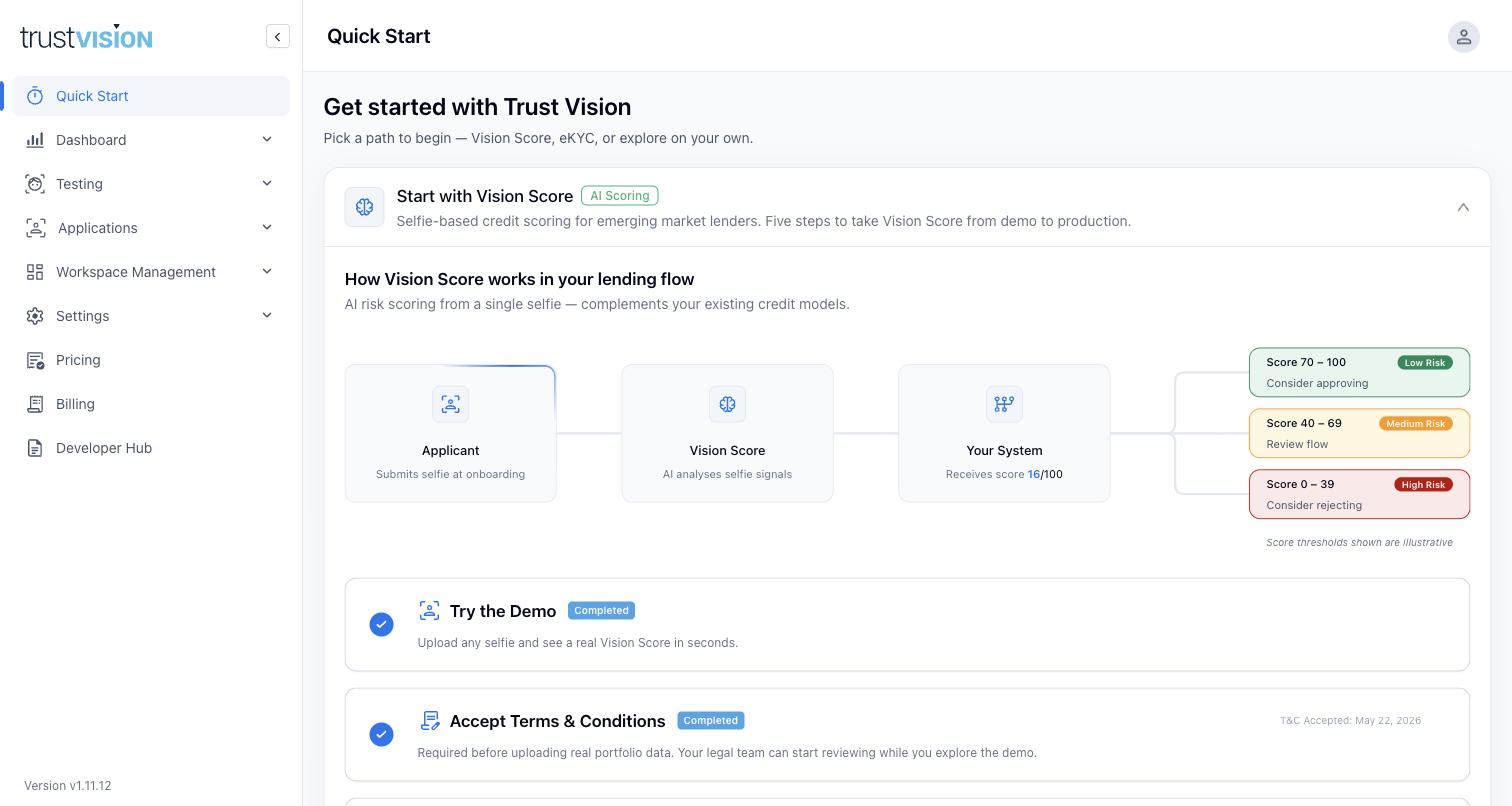Click the Accept Terms & Conditions completed checkmark
Viewport: 1512px width, 806px height.
click(381, 734)
